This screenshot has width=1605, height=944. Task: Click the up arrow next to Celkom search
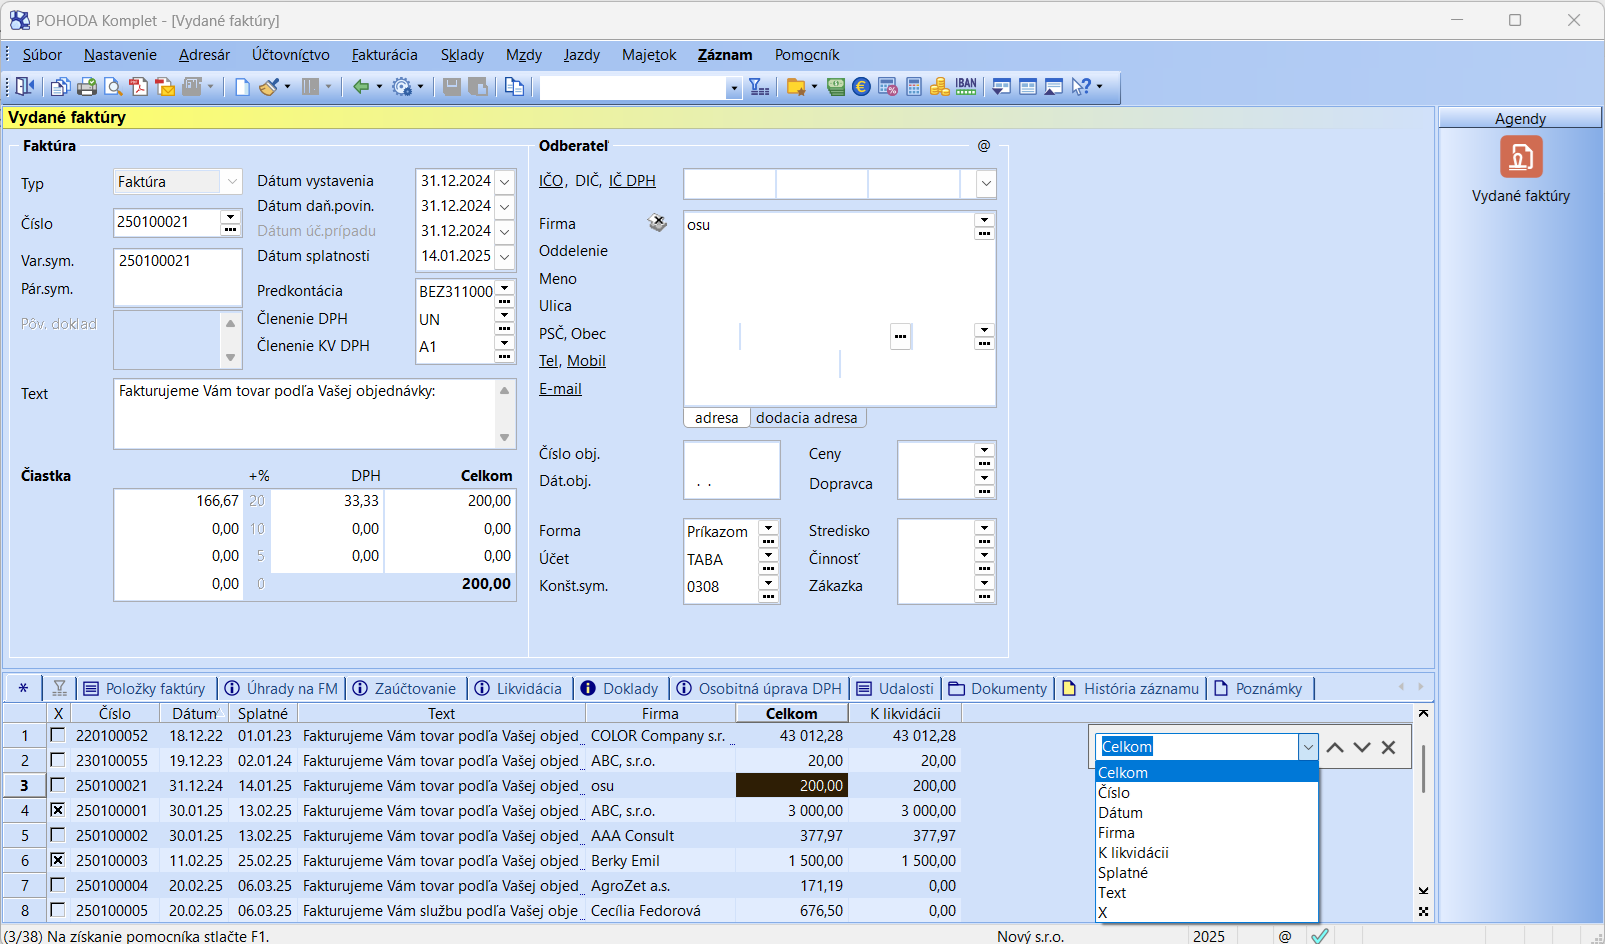(1335, 747)
